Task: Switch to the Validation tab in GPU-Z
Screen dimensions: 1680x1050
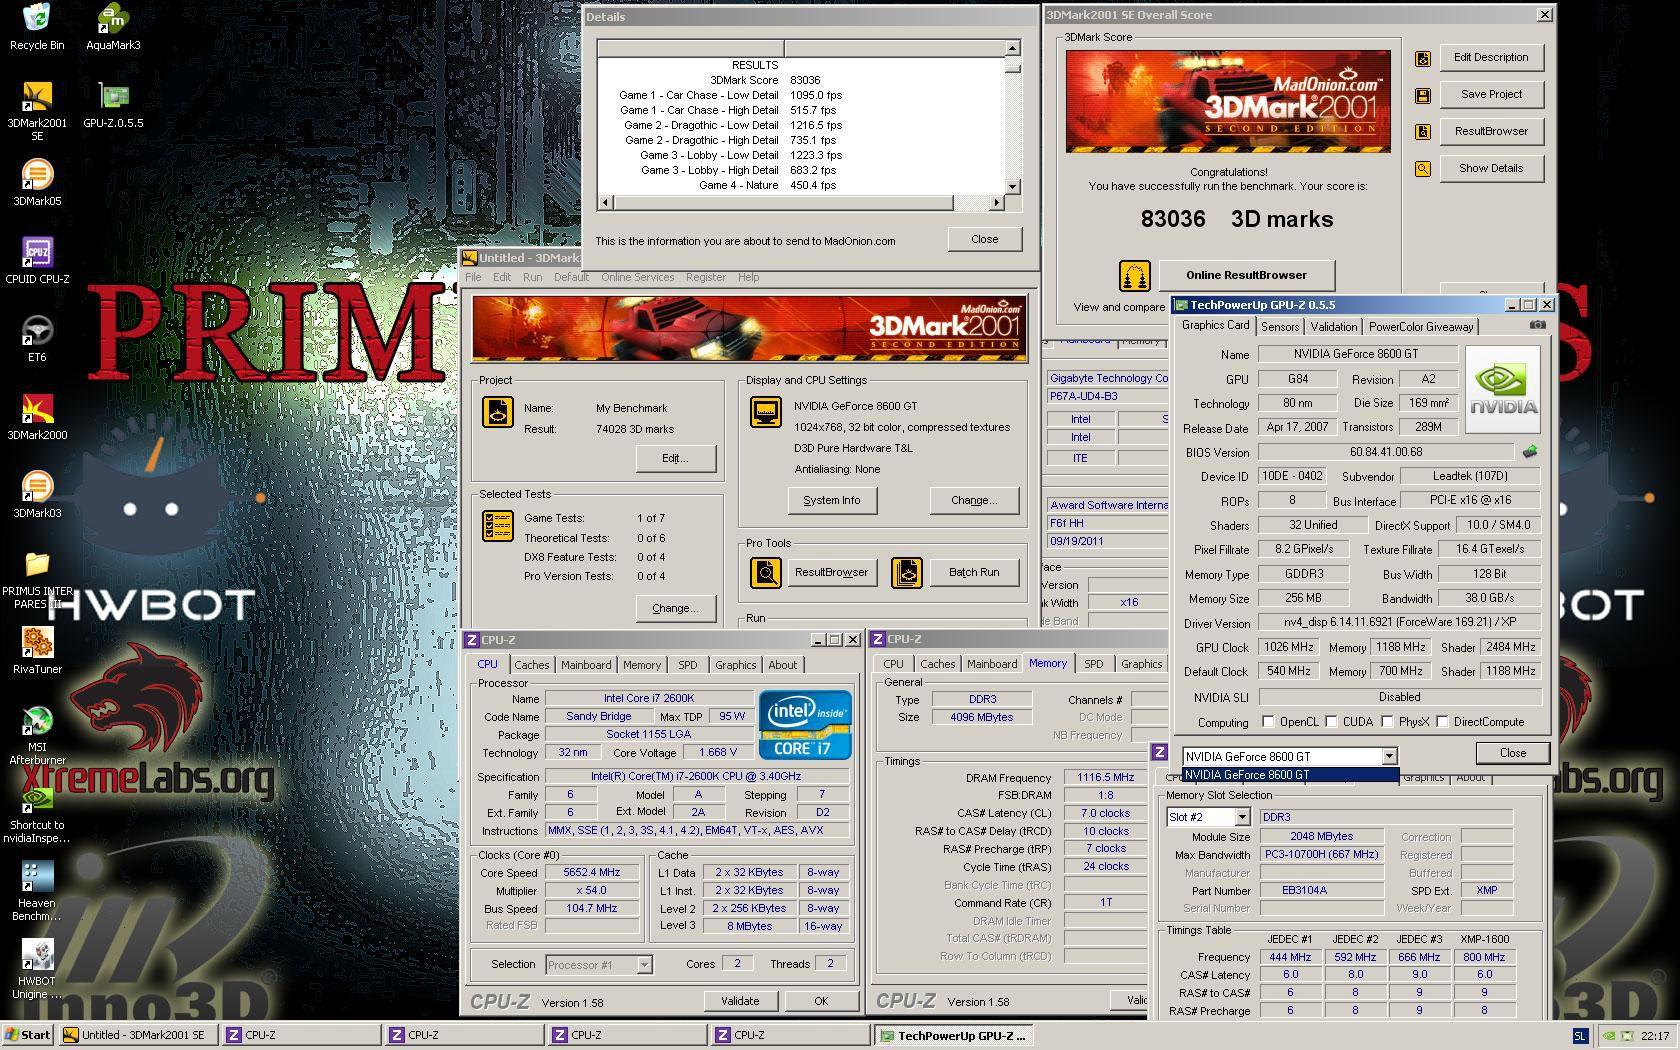Action: pos(1334,327)
